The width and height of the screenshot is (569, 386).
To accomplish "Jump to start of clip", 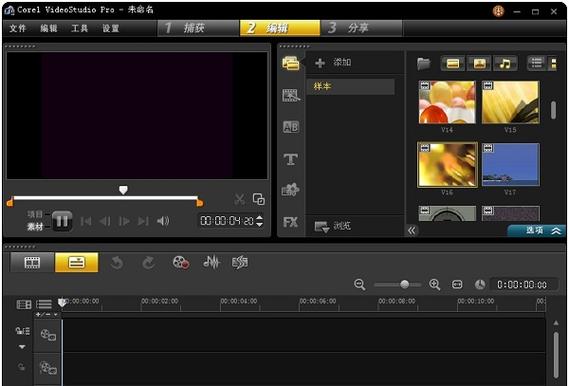I will pyautogui.click(x=86, y=221).
